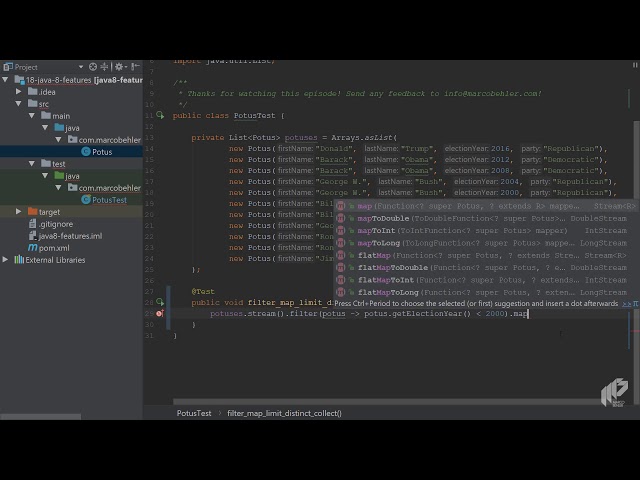Click filter_map_limit_distinct_collect() breadcrumb
Viewport: 640px width, 480px height.
(x=284, y=413)
